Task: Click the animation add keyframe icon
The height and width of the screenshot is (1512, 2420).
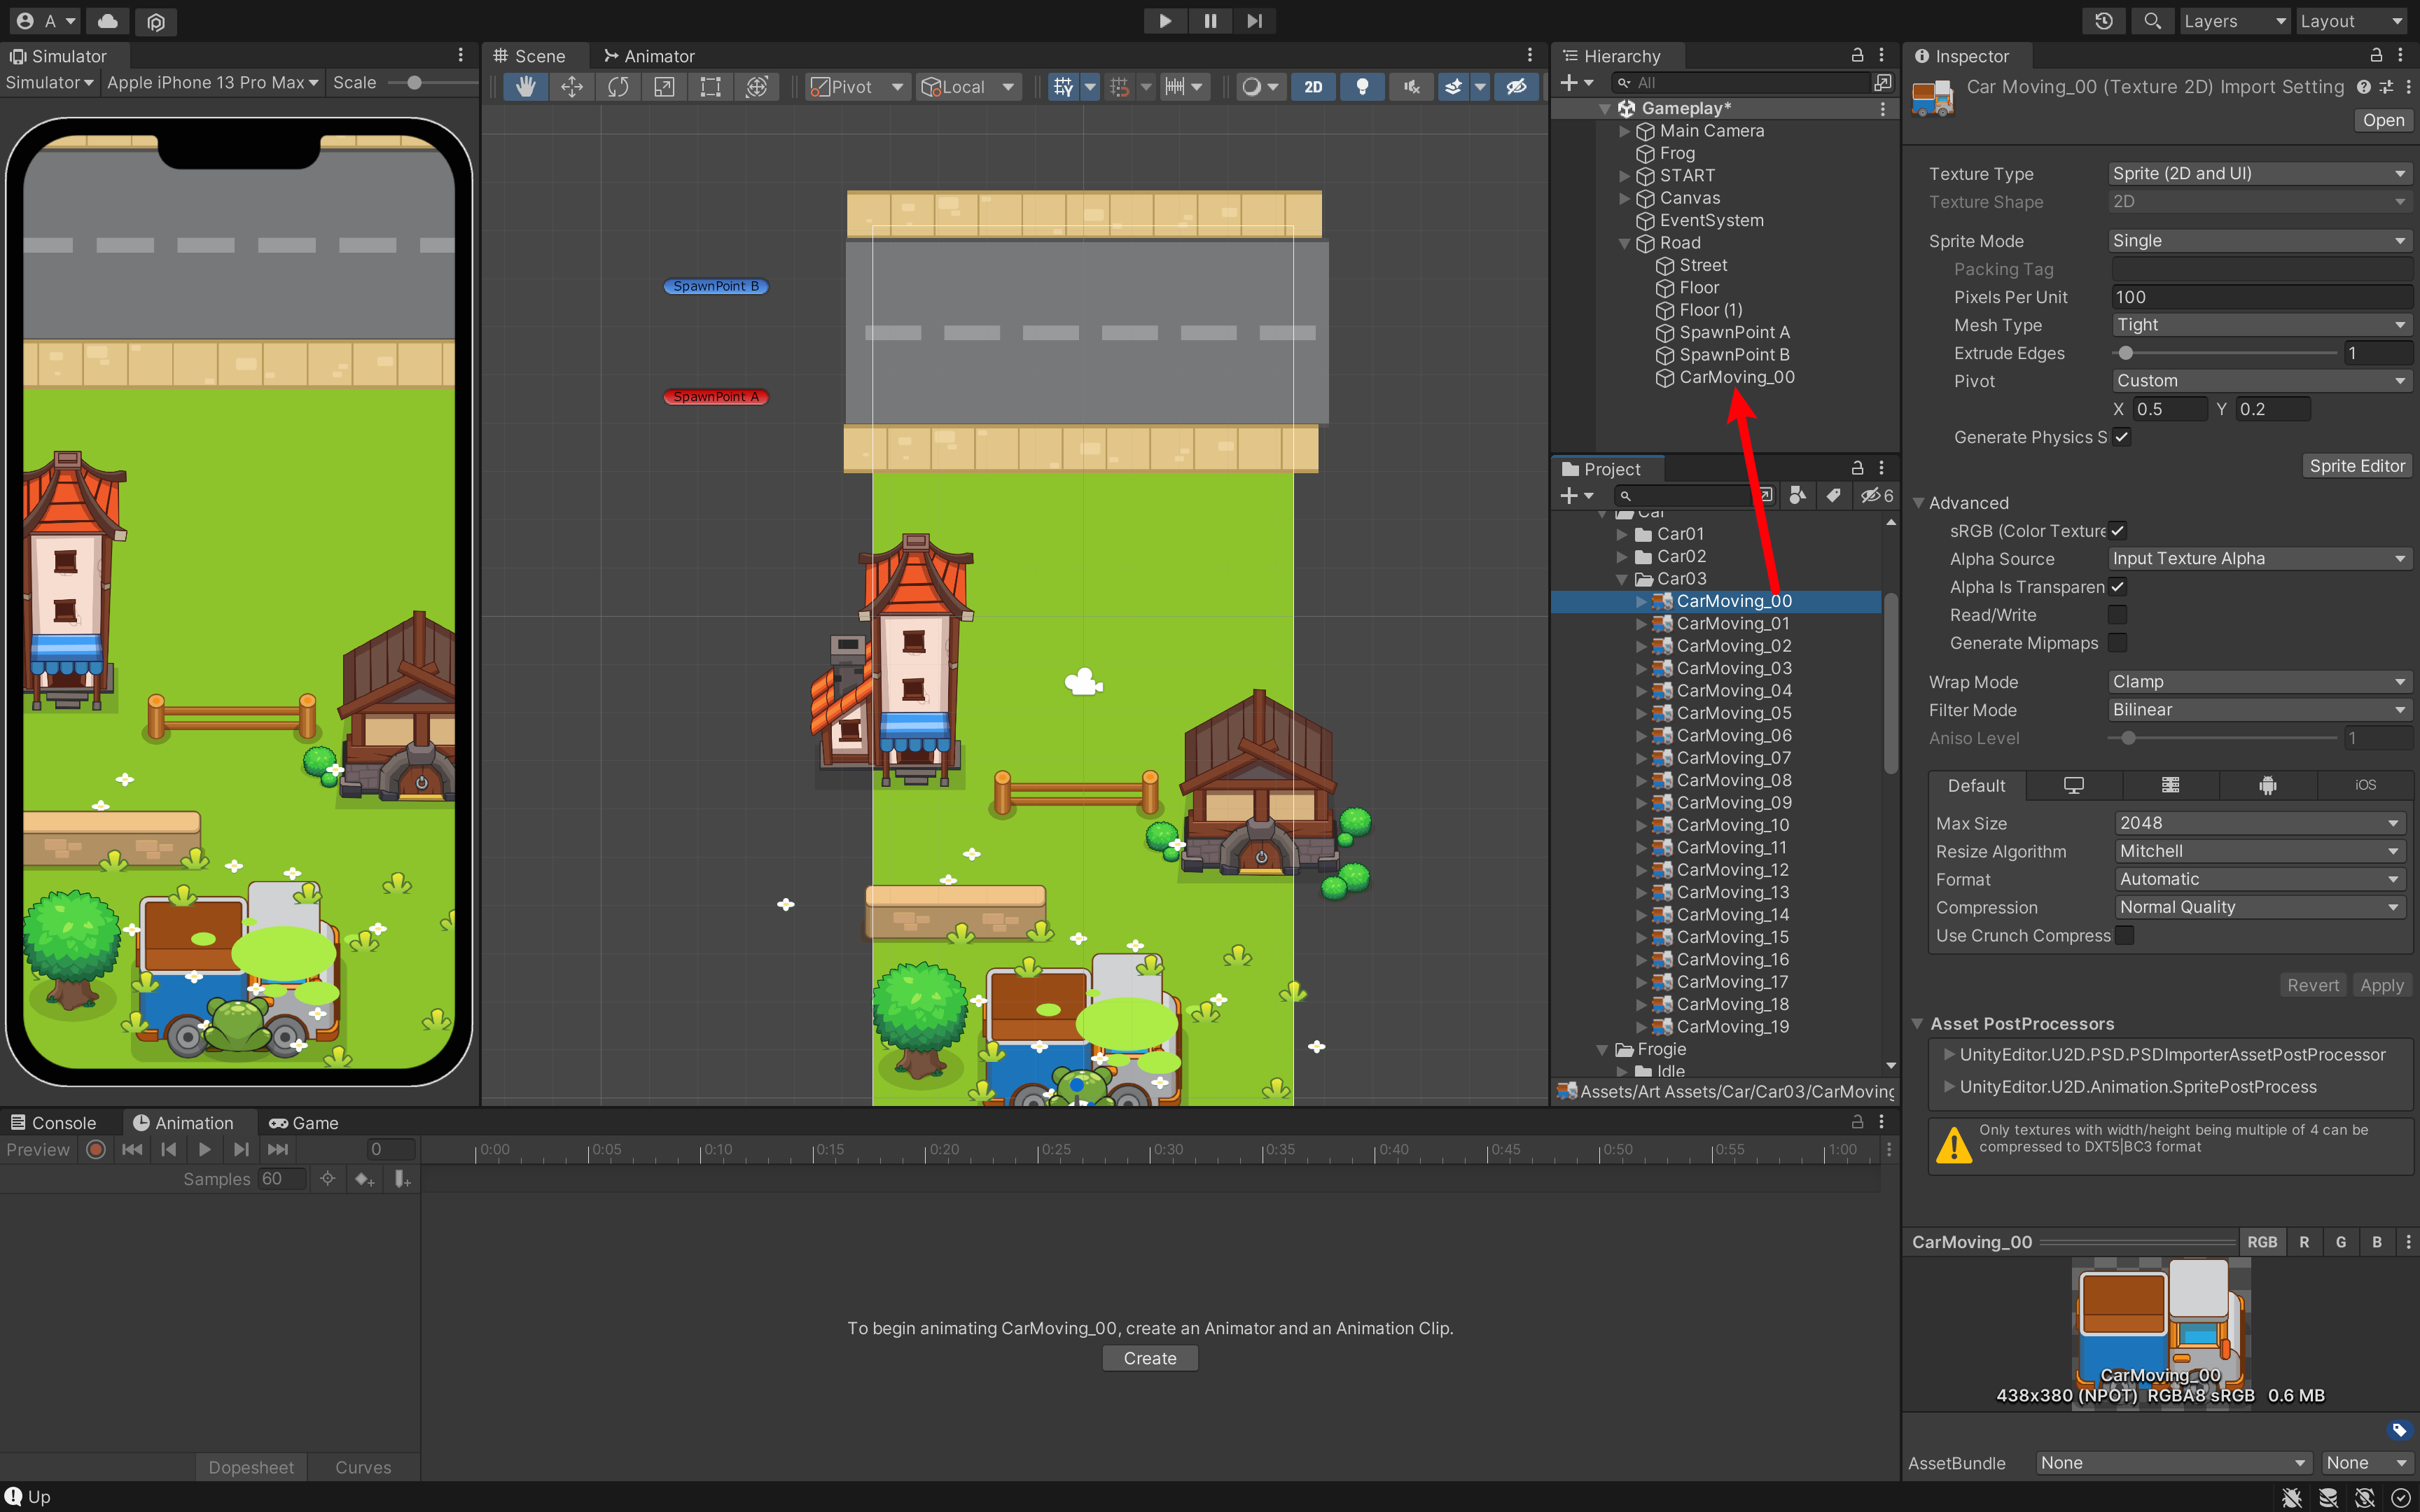Action: click(x=364, y=1179)
